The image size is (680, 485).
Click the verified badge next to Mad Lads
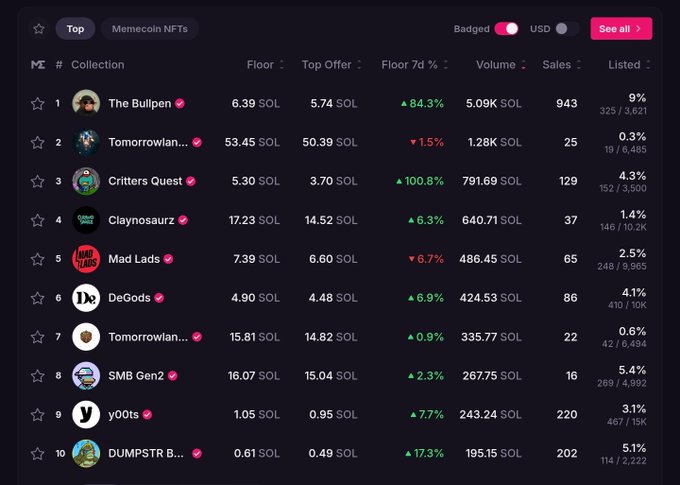coord(168,259)
